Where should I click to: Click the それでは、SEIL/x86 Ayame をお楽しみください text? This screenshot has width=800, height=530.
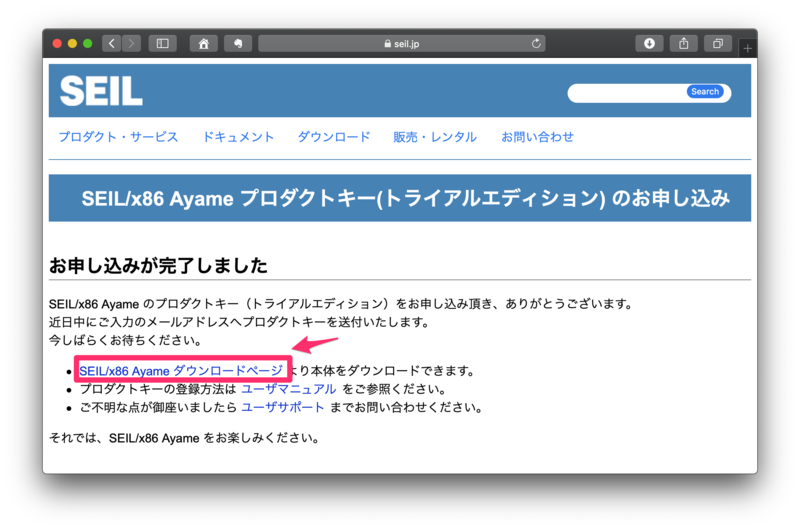click(x=185, y=438)
